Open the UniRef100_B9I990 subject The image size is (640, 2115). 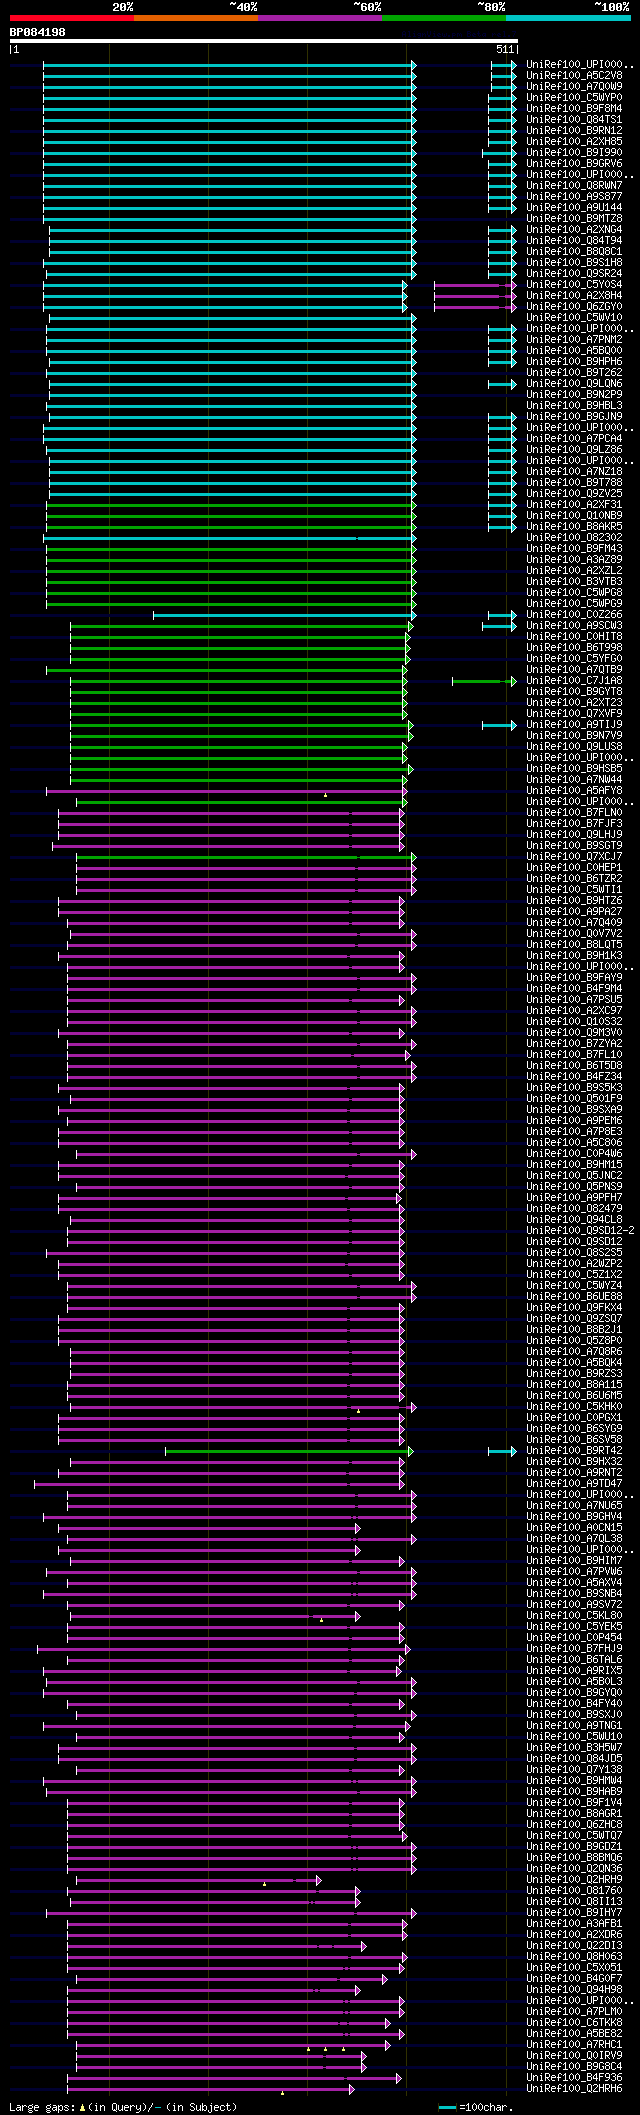tap(574, 152)
